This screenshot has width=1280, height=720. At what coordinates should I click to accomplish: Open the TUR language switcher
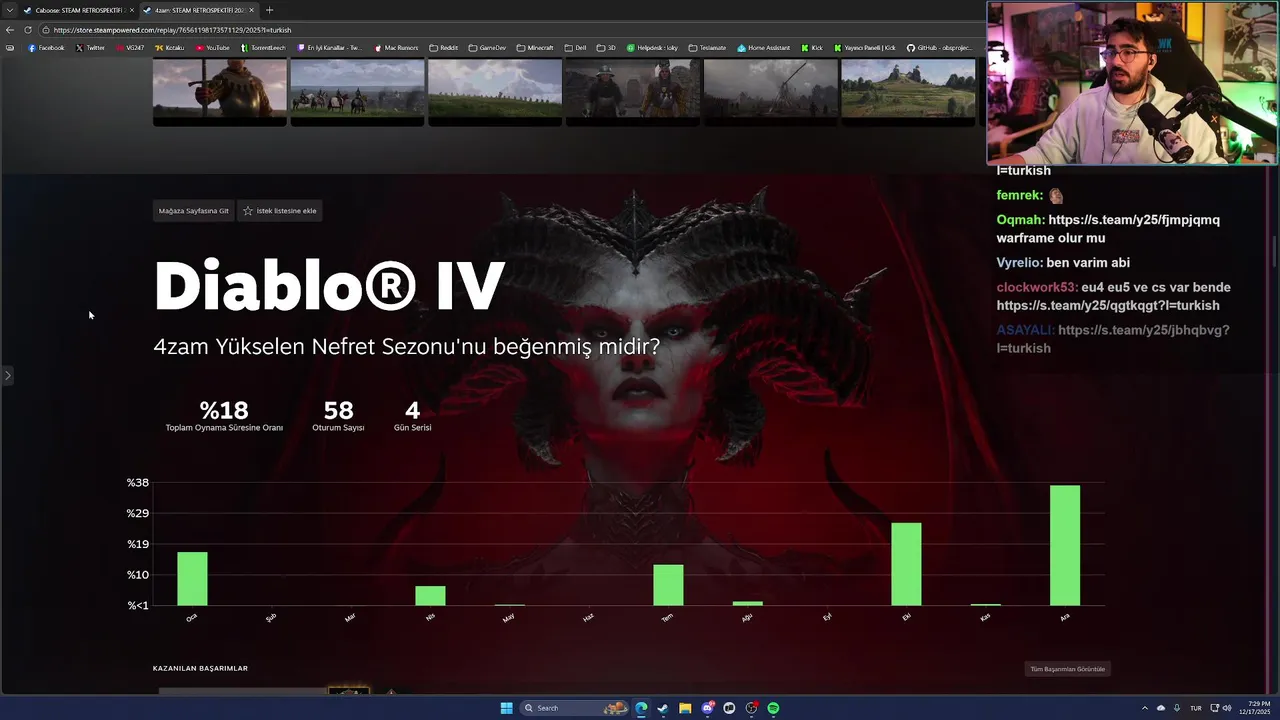(1195, 708)
